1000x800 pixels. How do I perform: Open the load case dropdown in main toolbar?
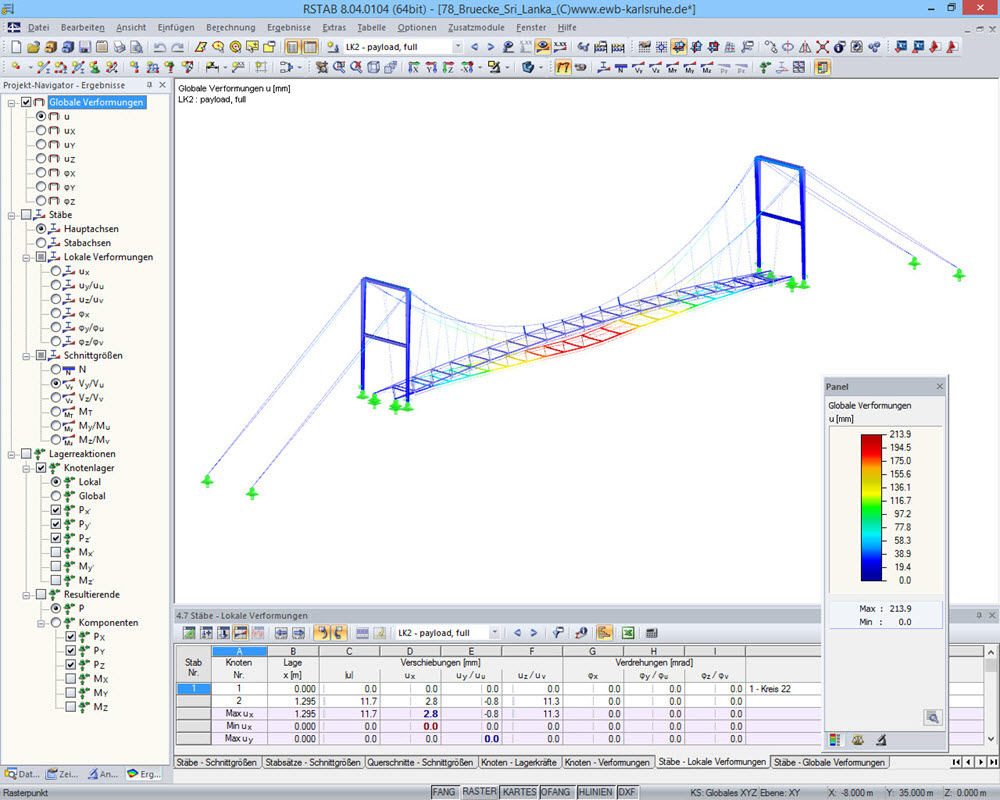pos(457,47)
